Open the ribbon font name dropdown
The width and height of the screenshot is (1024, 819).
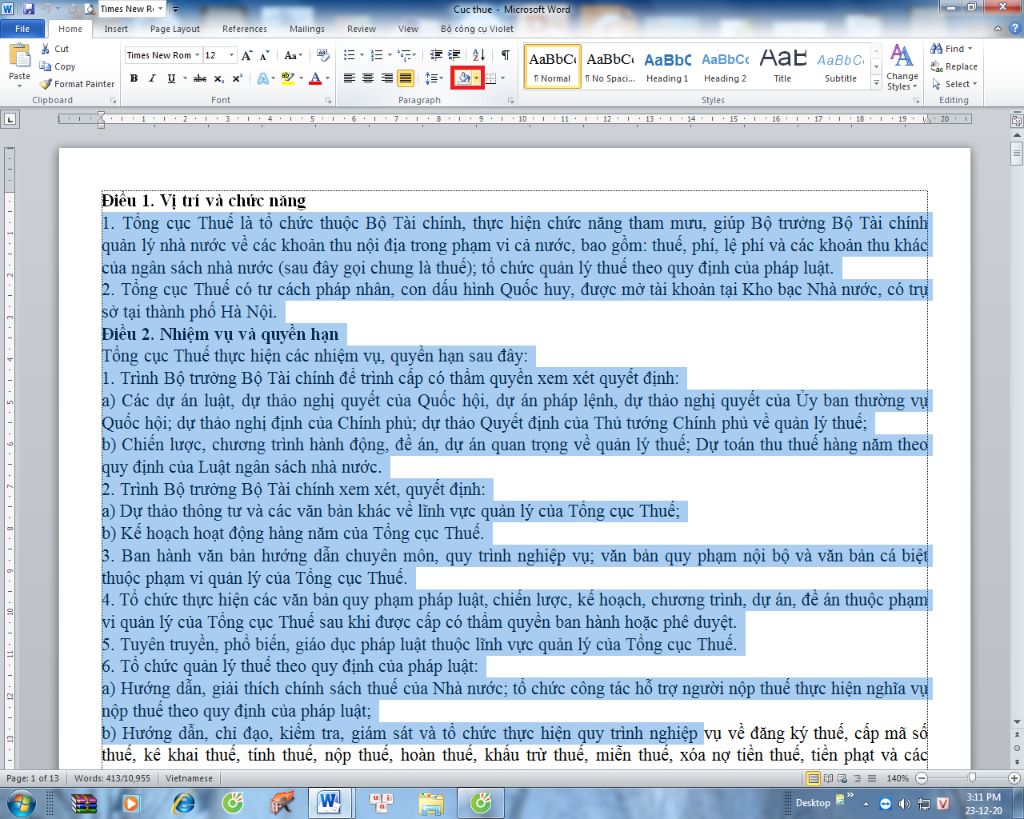pos(197,56)
